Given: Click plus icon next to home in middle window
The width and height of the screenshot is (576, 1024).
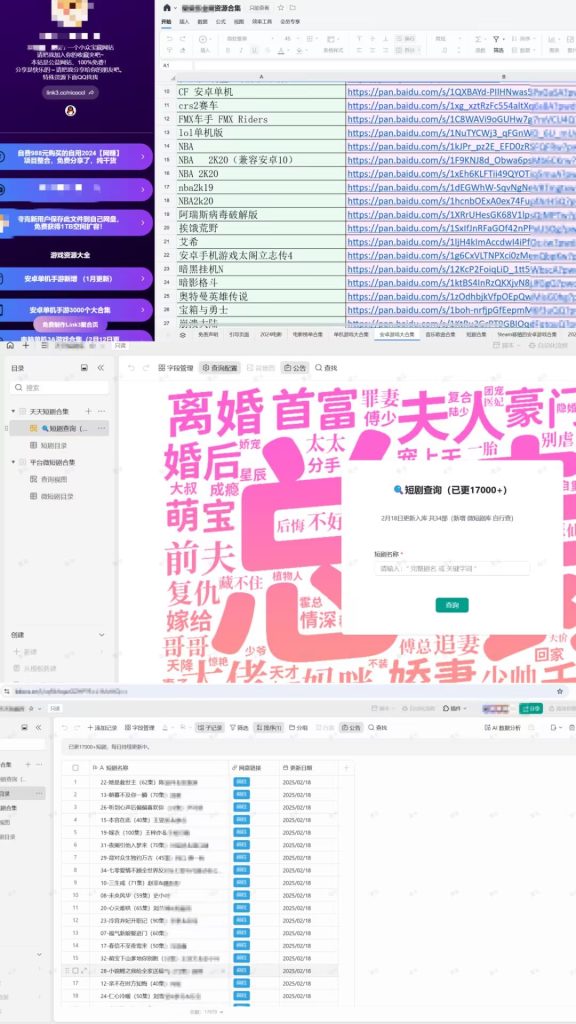Looking at the screenshot, I should pyautogui.click(x=26, y=345).
